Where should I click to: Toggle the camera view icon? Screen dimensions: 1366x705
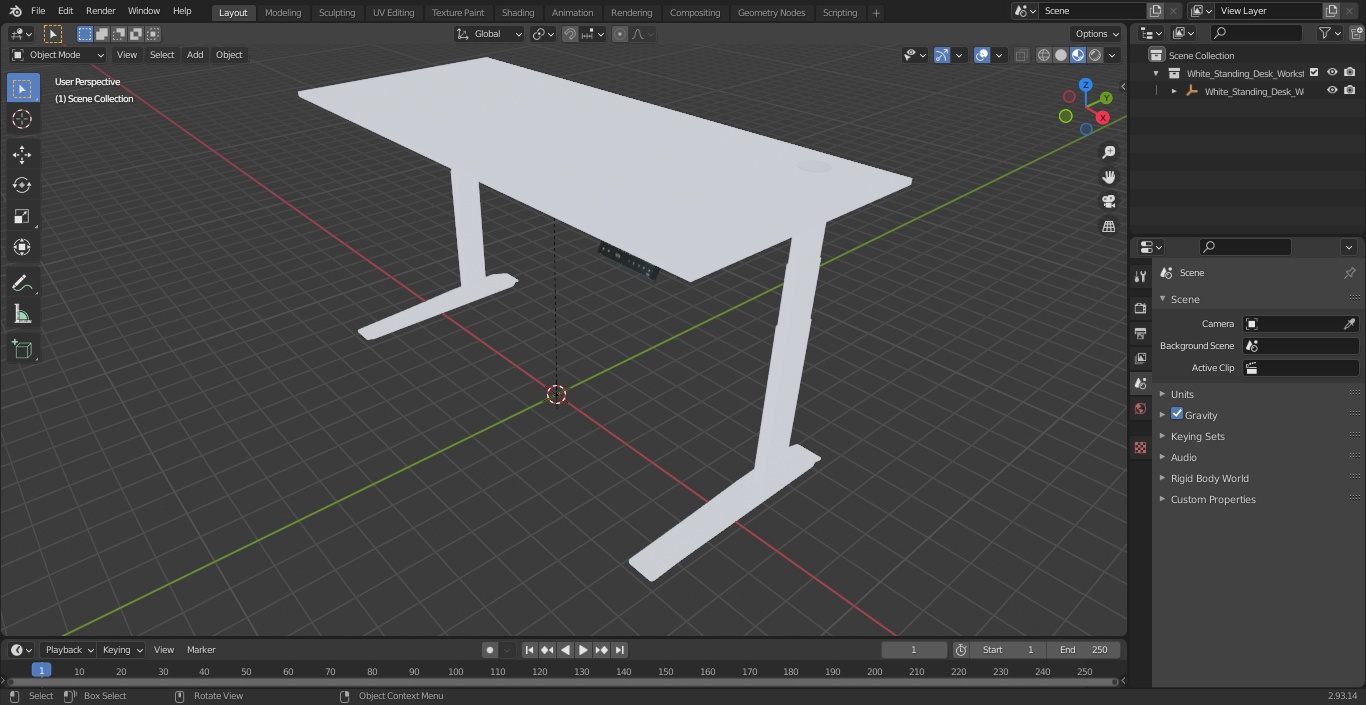1108,201
